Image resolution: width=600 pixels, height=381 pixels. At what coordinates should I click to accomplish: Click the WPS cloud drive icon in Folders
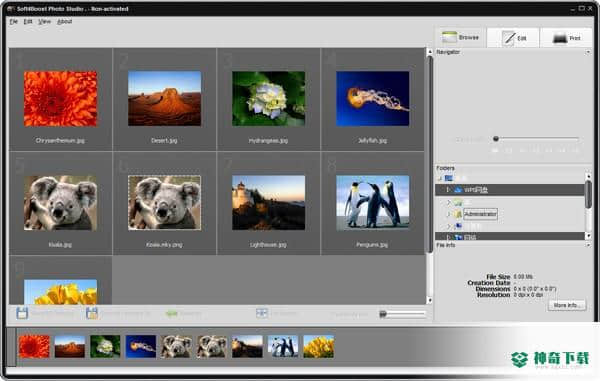[x=458, y=189]
